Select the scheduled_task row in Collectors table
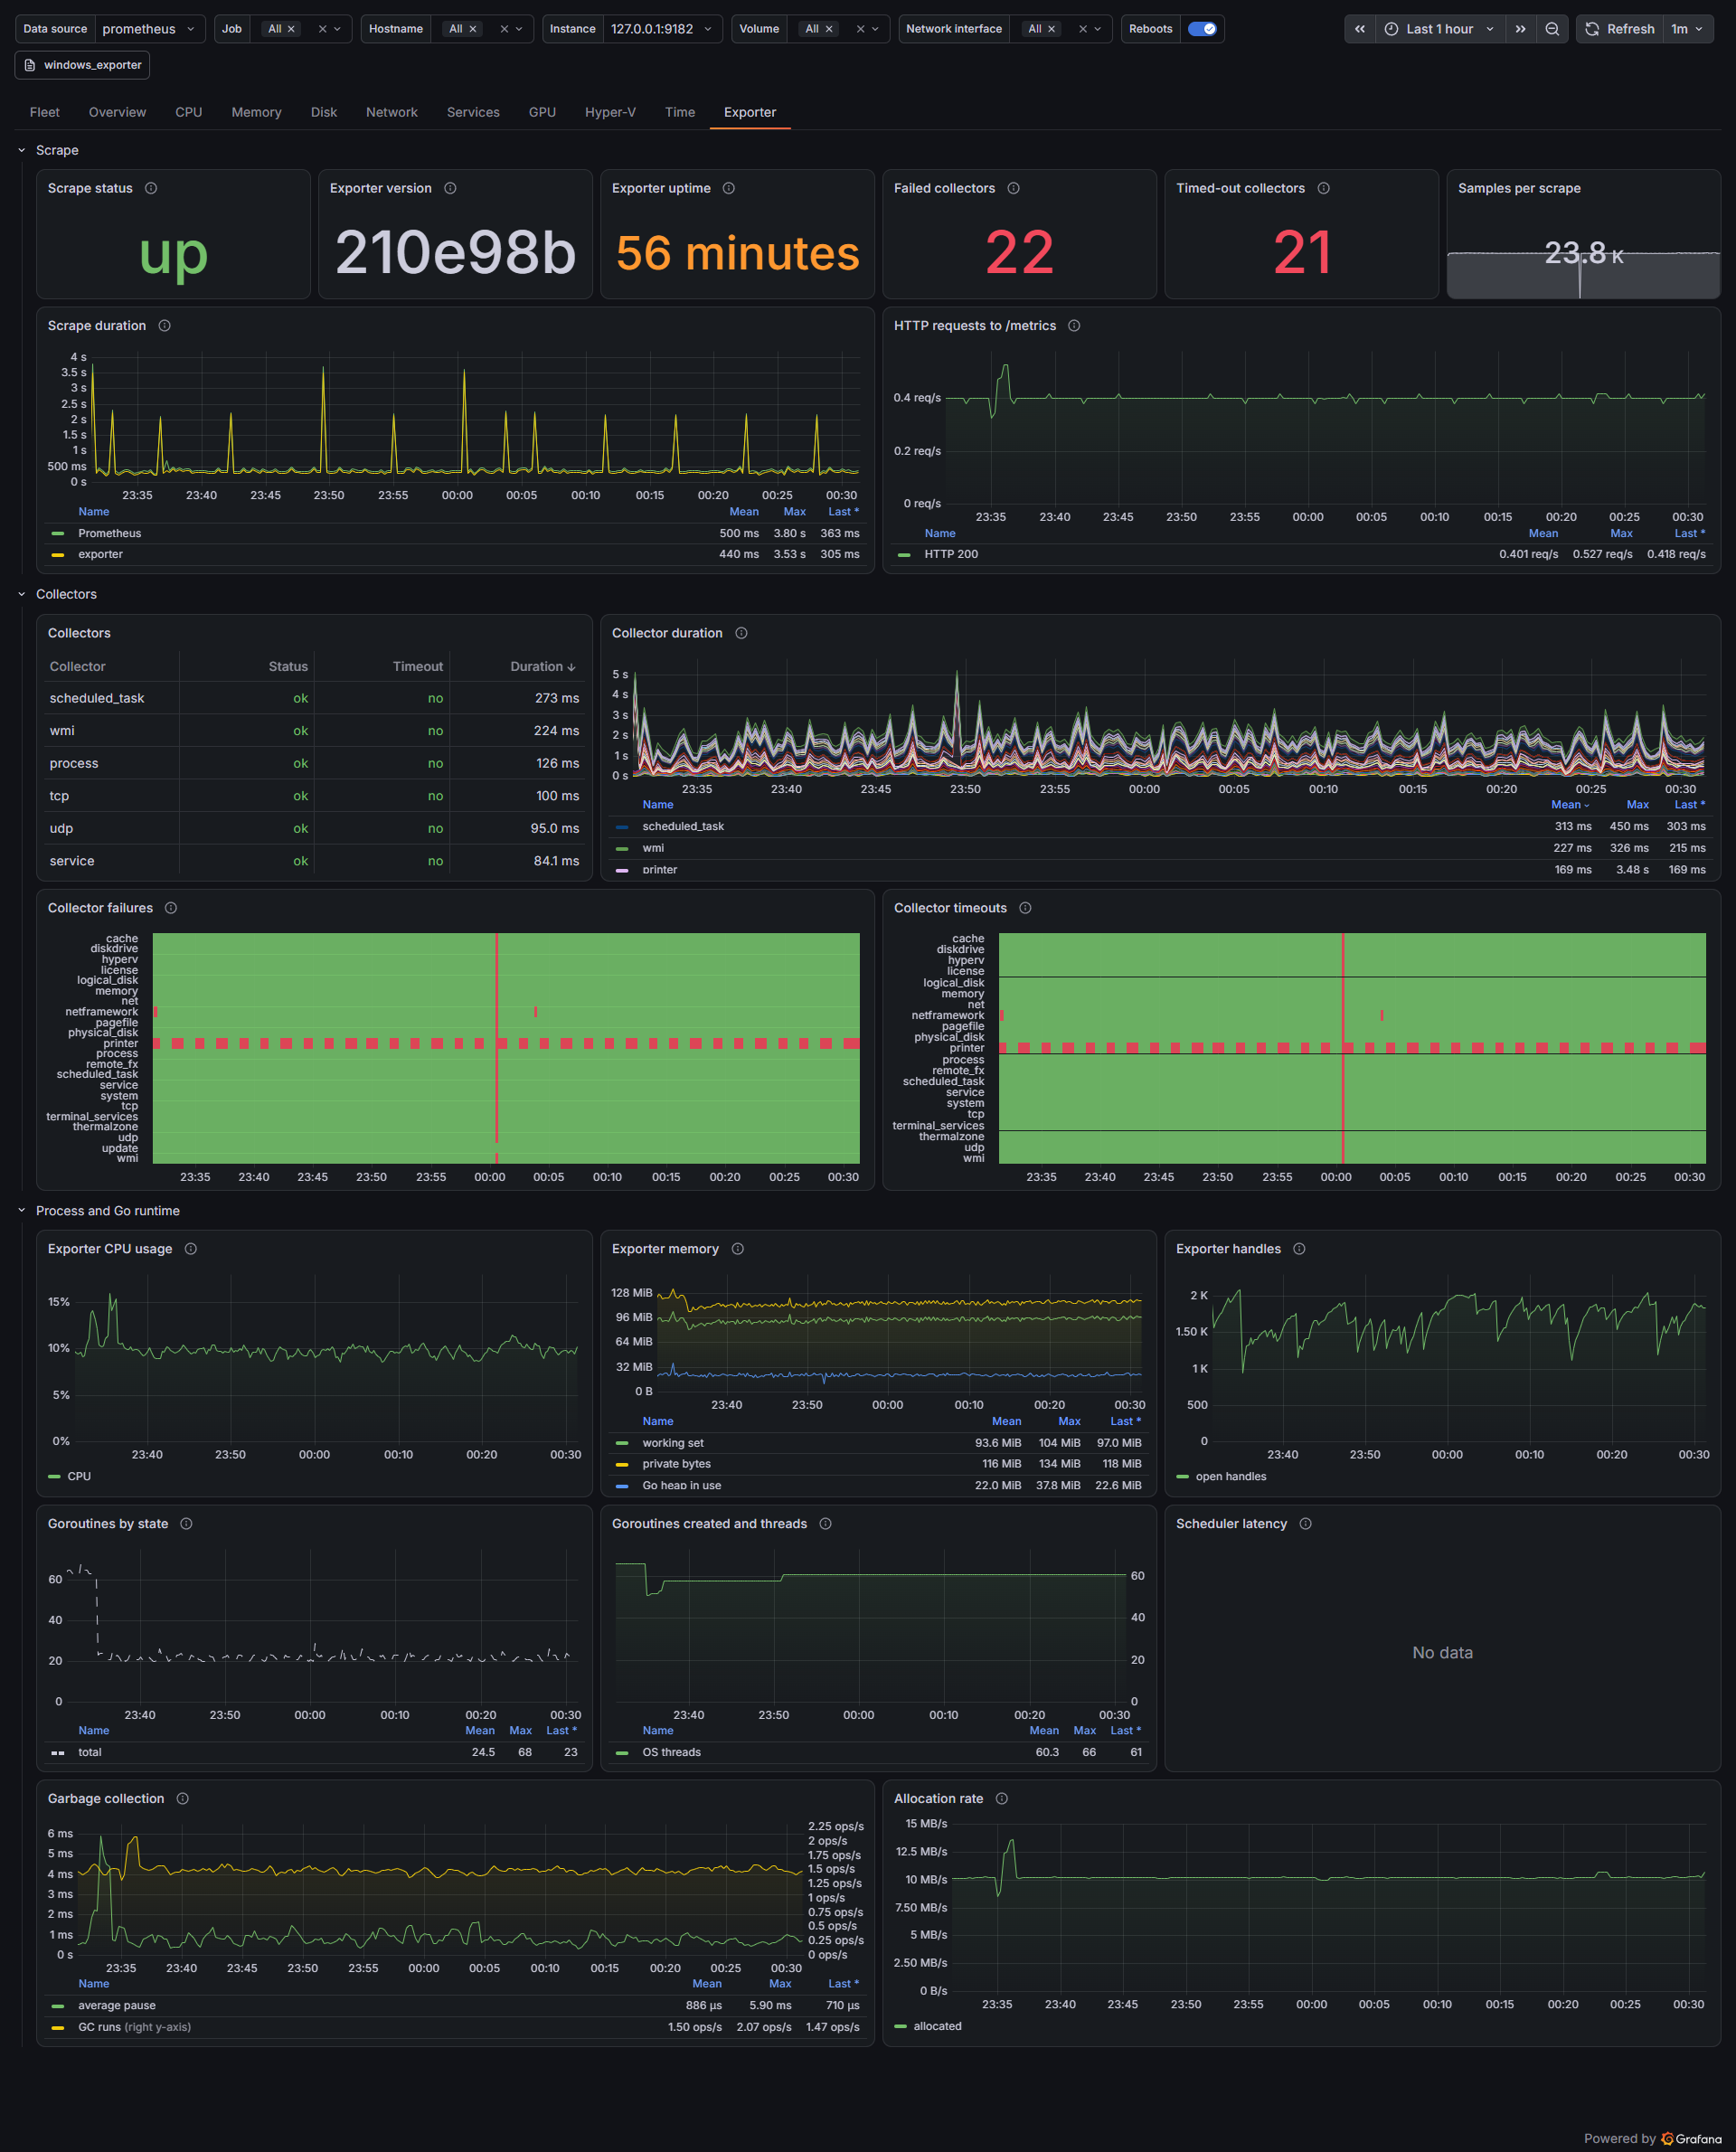Viewport: 1736px width, 2152px height. tap(314, 698)
